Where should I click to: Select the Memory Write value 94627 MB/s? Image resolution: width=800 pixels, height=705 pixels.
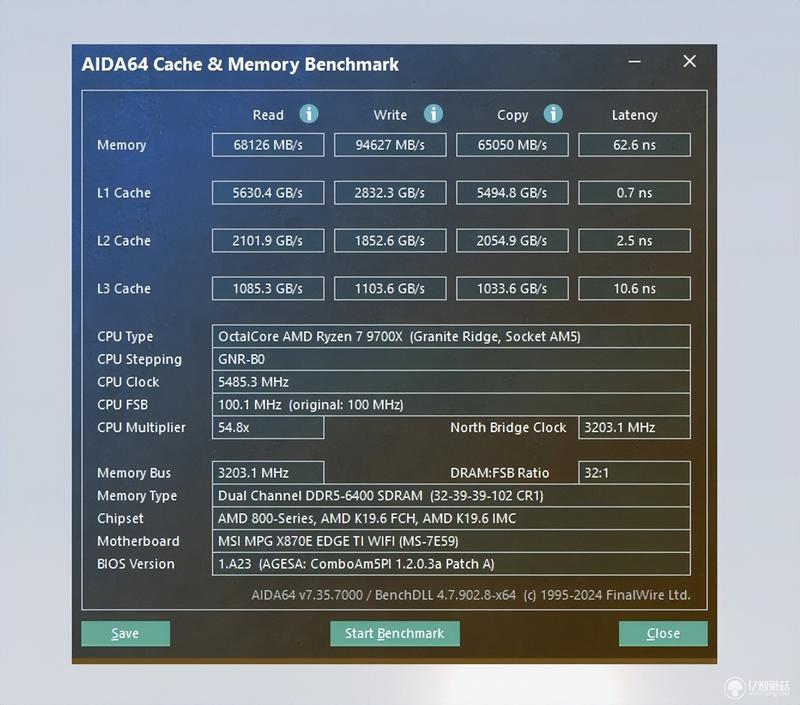pyautogui.click(x=390, y=145)
